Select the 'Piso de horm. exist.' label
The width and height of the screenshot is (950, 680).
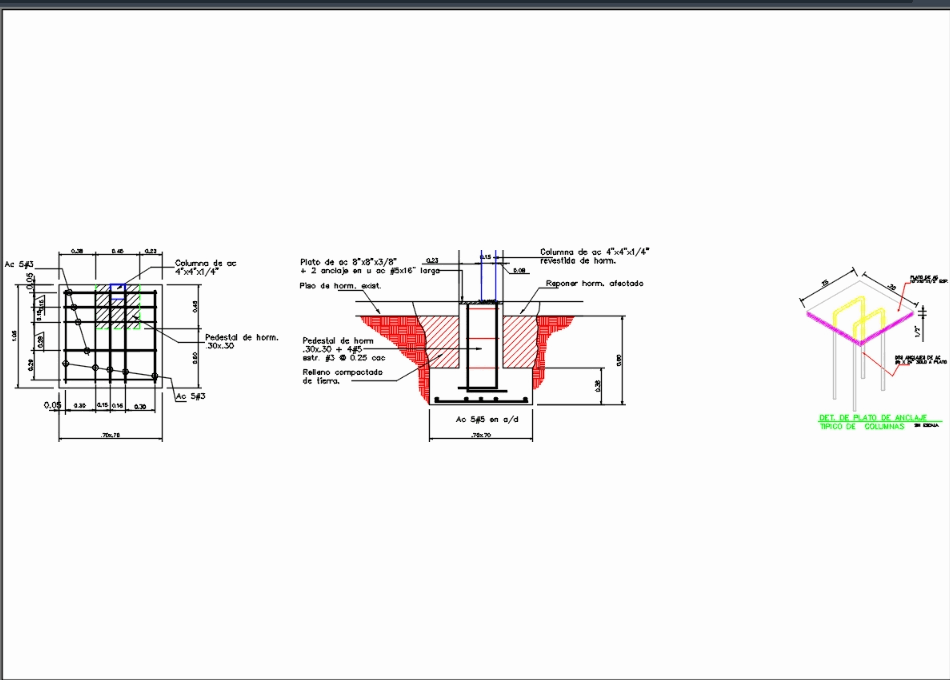[341, 286]
